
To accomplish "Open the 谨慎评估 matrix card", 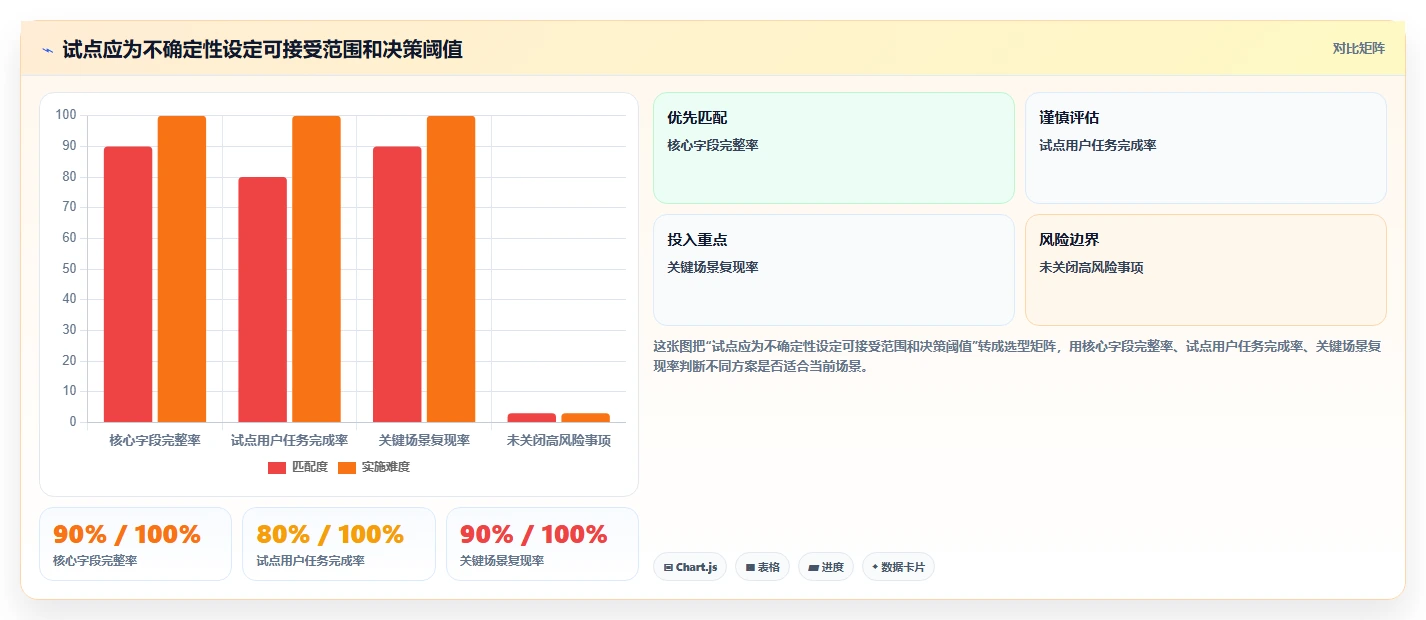I will coord(1206,148).
